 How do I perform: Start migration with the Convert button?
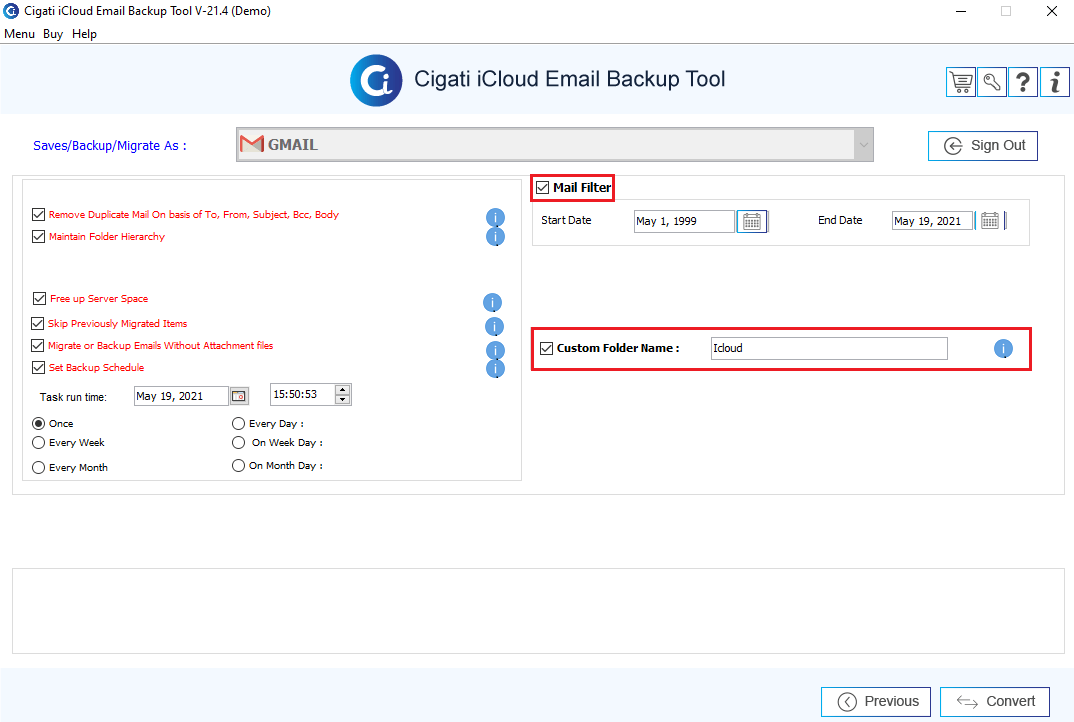995,701
